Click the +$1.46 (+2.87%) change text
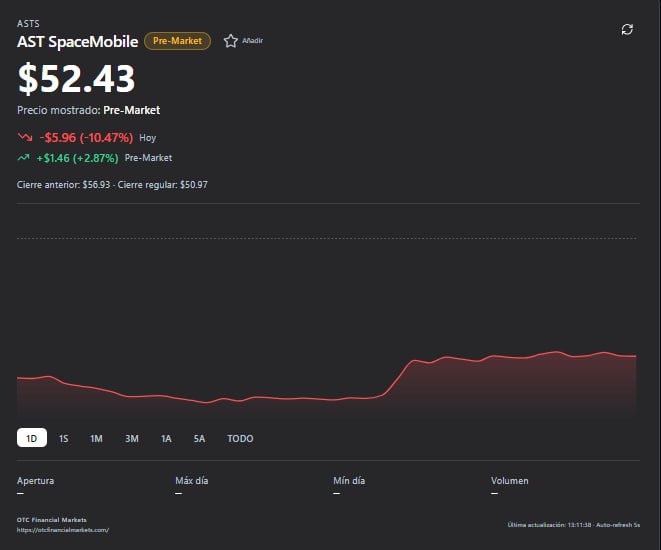The image size is (661, 550). coord(78,158)
